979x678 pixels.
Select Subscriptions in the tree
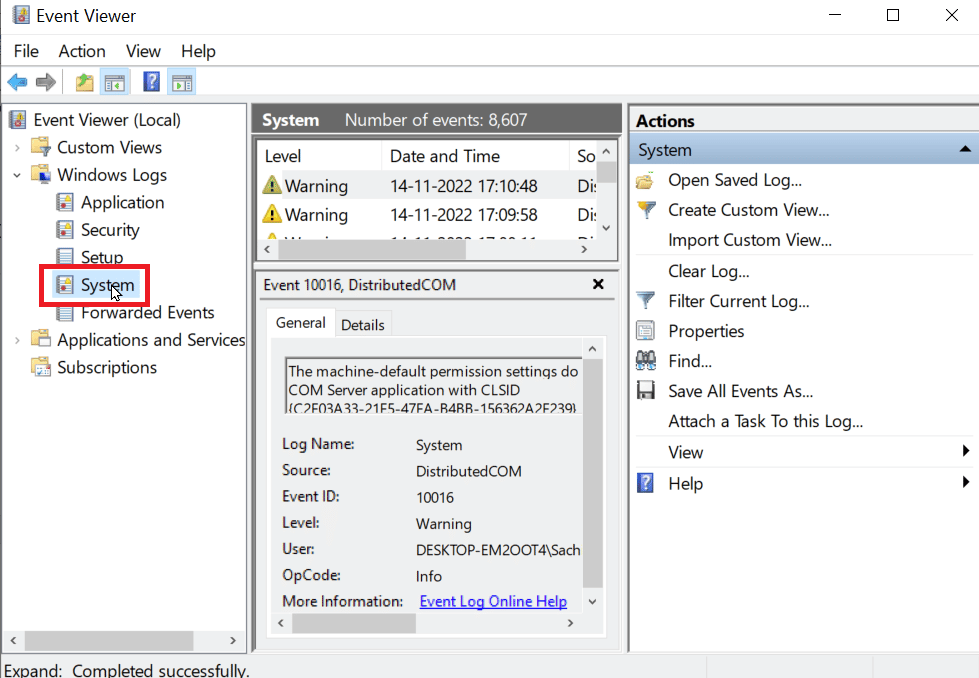[x=107, y=367]
